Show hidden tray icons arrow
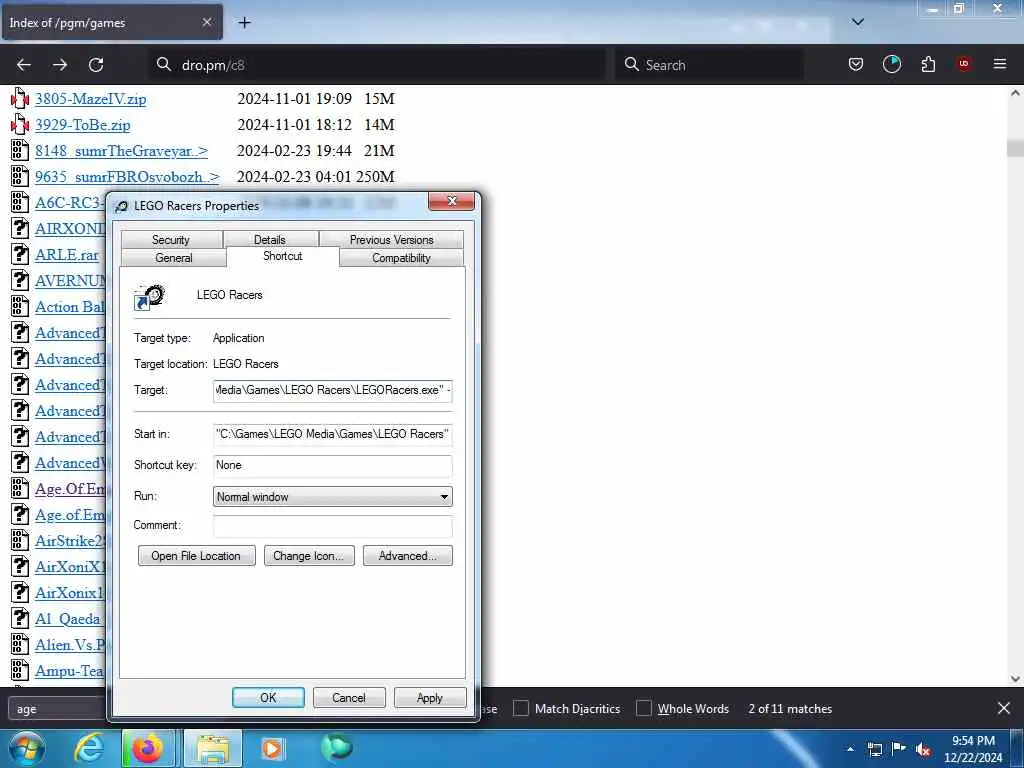This screenshot has height=768, width=1024. tap(850, 749)
